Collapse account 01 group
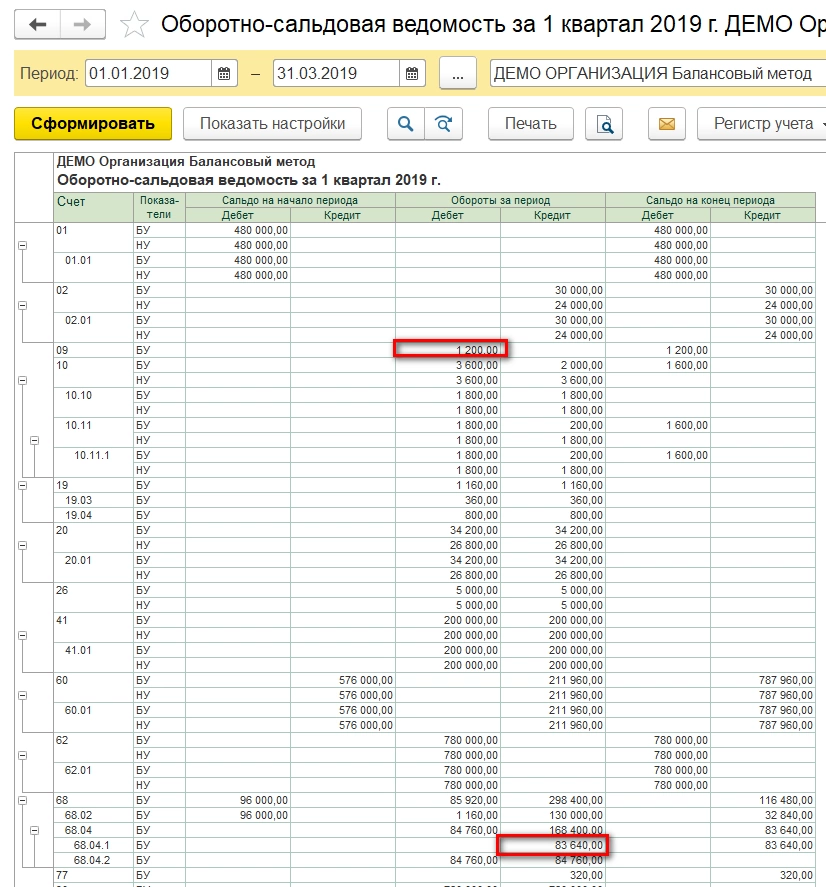The image size is (826, 887). [23, 244]
